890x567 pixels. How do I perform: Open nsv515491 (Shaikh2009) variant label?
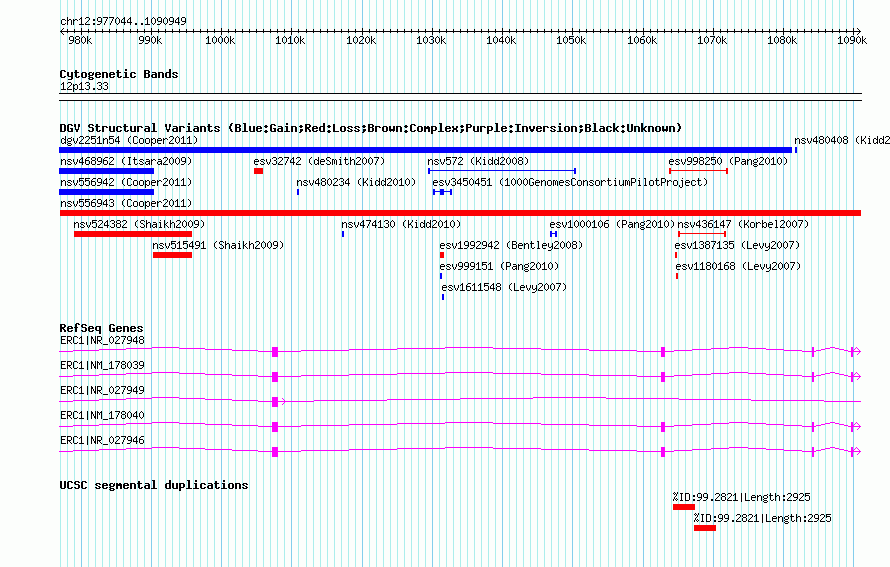pos(218,245)
